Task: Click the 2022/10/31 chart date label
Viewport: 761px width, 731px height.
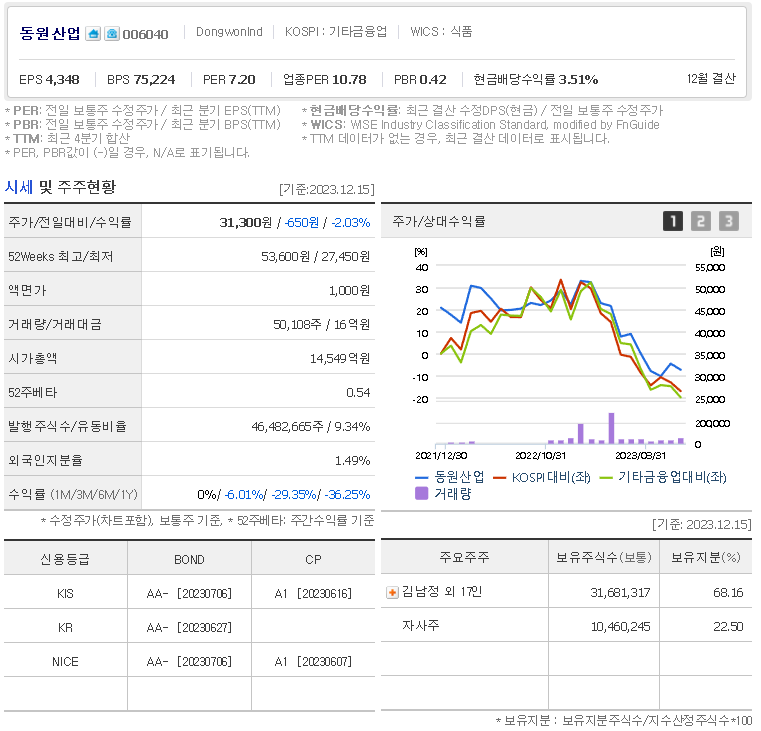Action: pos(540,456)
